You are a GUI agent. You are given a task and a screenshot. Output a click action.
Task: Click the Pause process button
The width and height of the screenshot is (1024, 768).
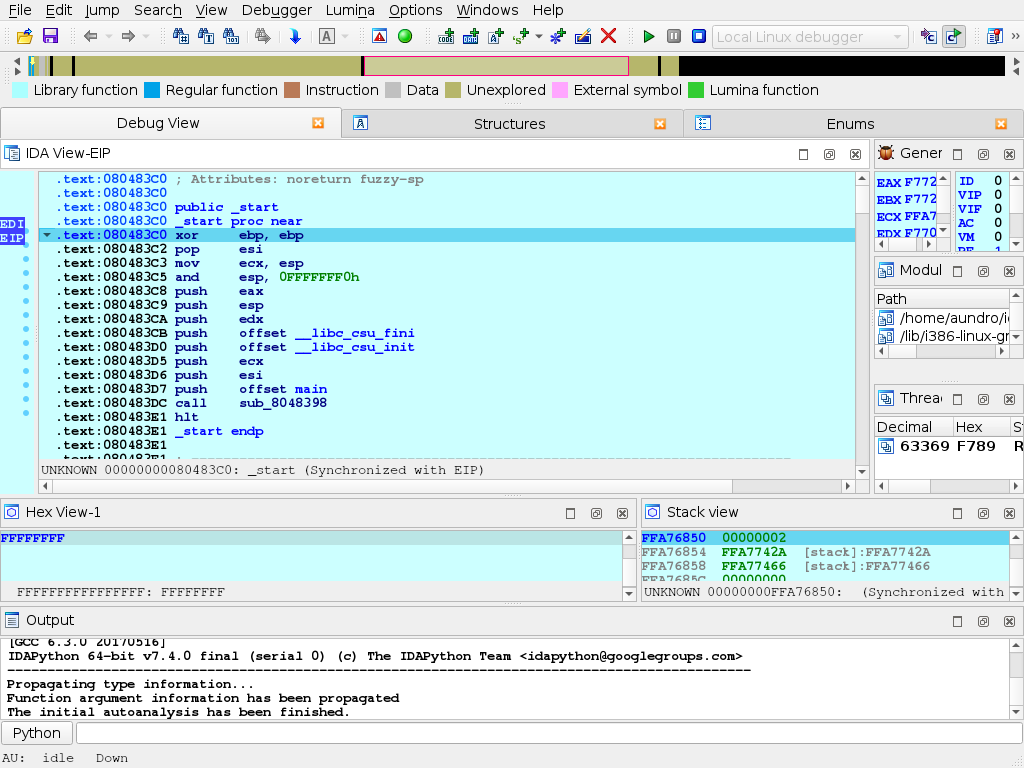(674, 37)
